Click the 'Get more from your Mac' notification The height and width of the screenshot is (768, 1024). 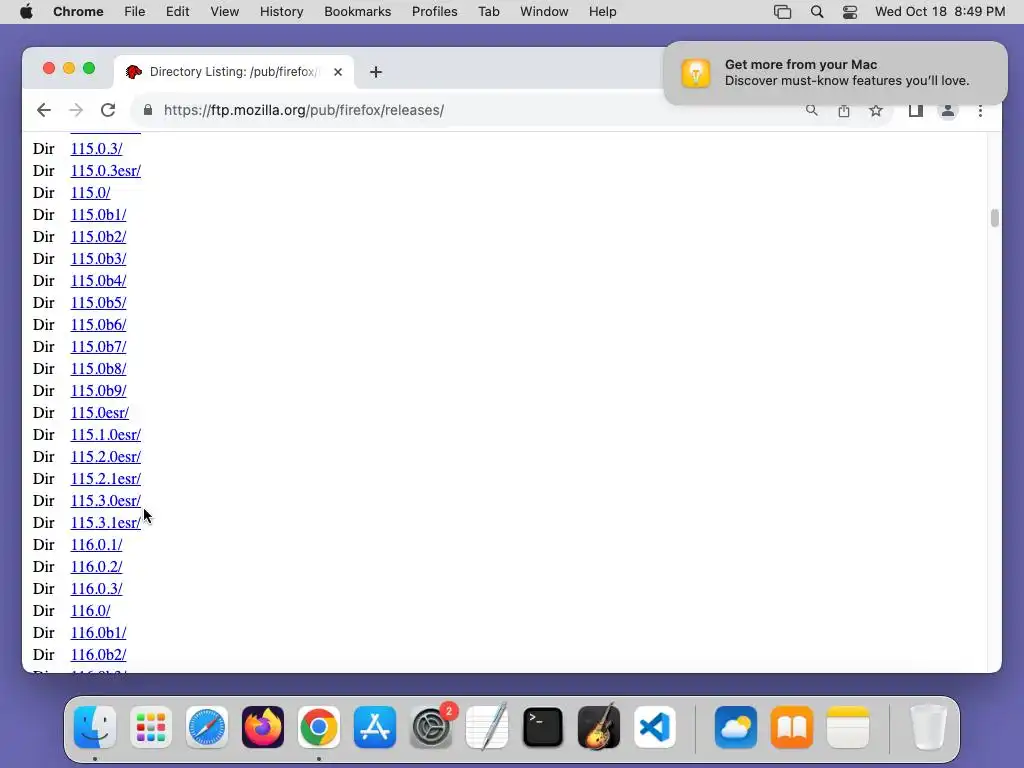click(x=835, y=72)
